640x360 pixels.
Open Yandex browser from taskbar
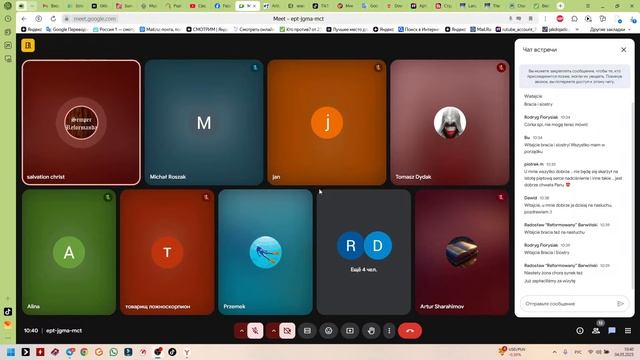tap(187, 352)
